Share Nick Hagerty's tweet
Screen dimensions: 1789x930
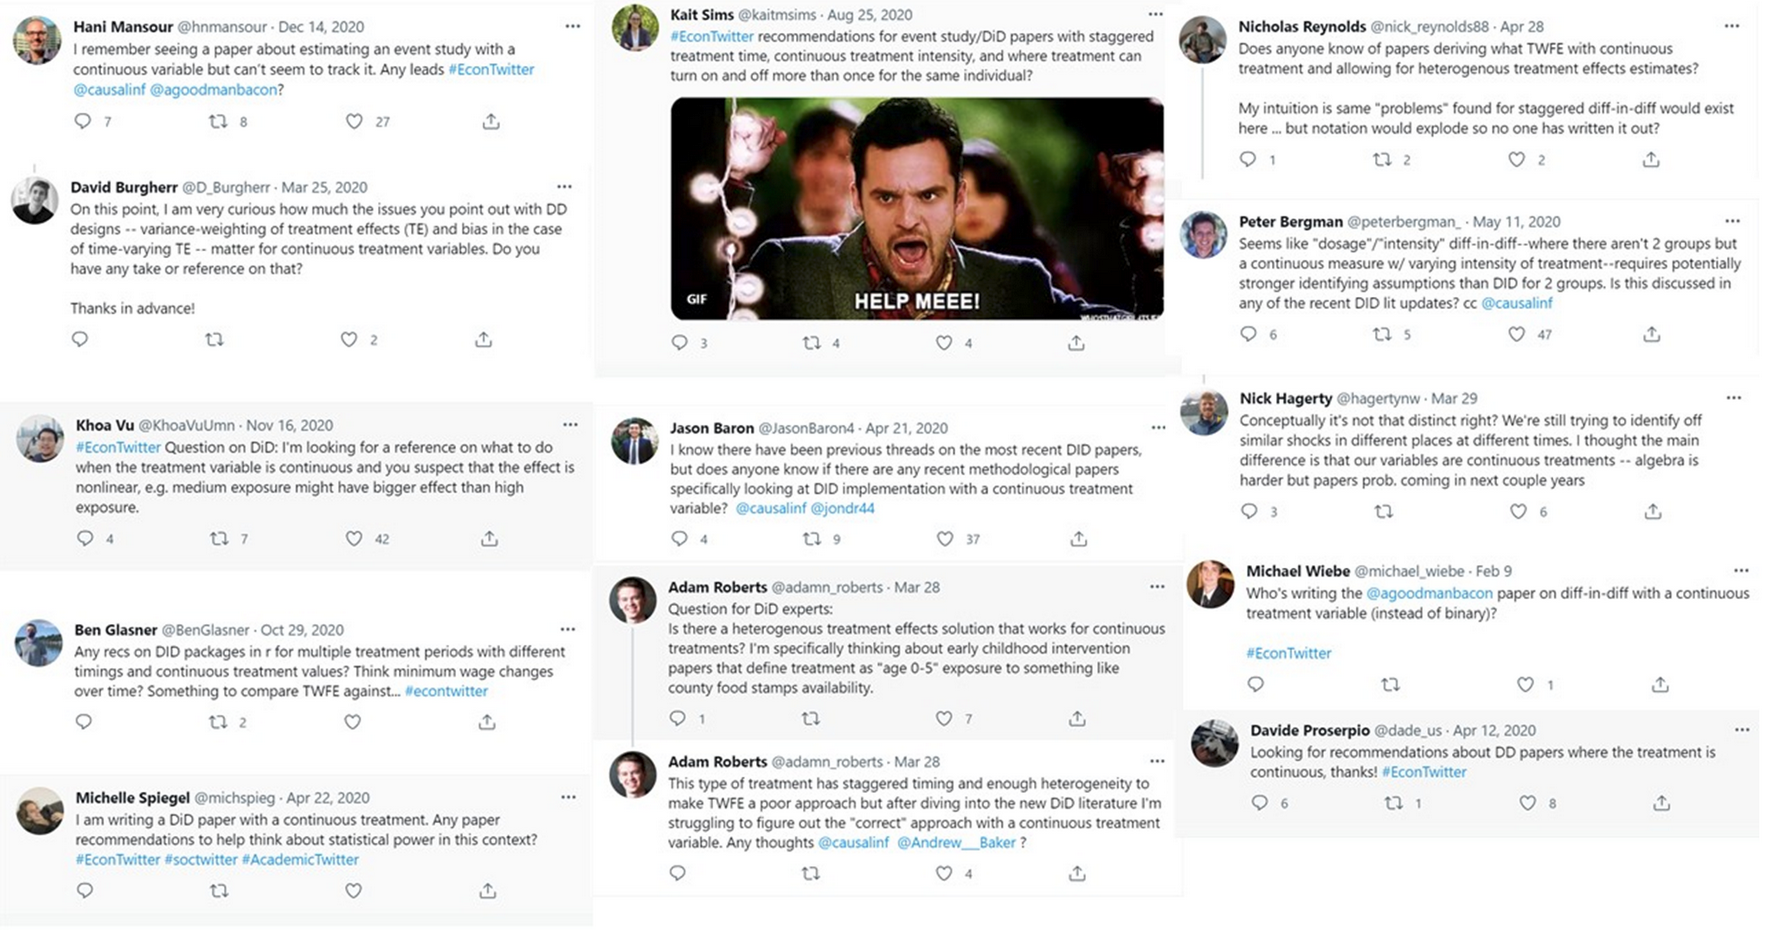click(x=1653, y=511)
